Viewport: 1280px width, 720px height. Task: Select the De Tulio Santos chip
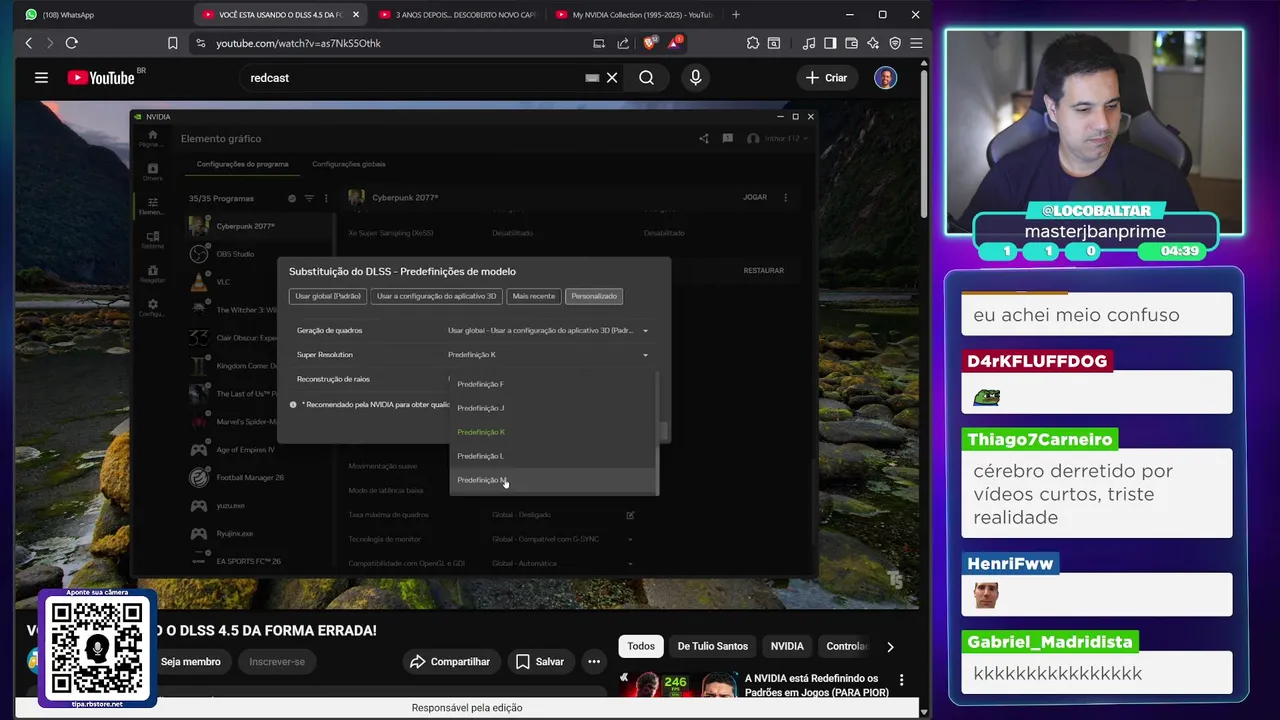(x=712, y=646)
